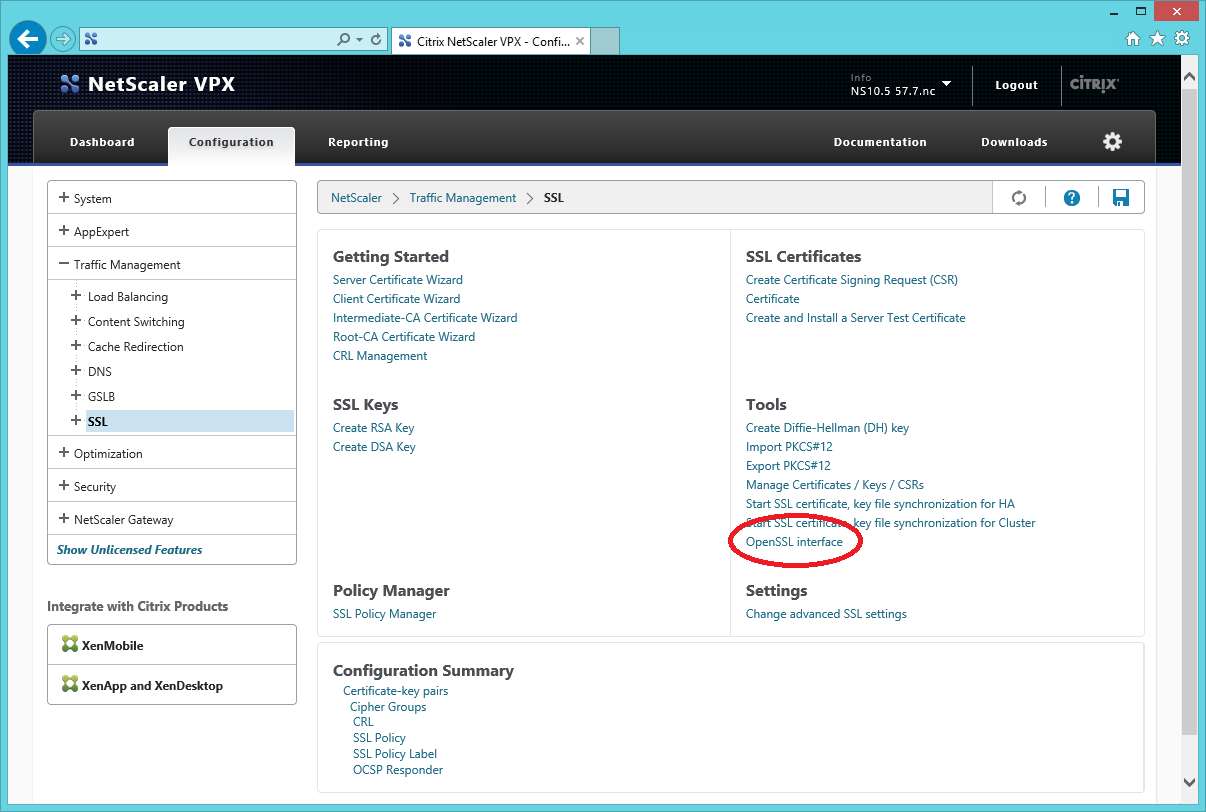Open Manage Certificates / Keys / CSRs
This screenshot has width=1206, height=812.
(835, 485)
